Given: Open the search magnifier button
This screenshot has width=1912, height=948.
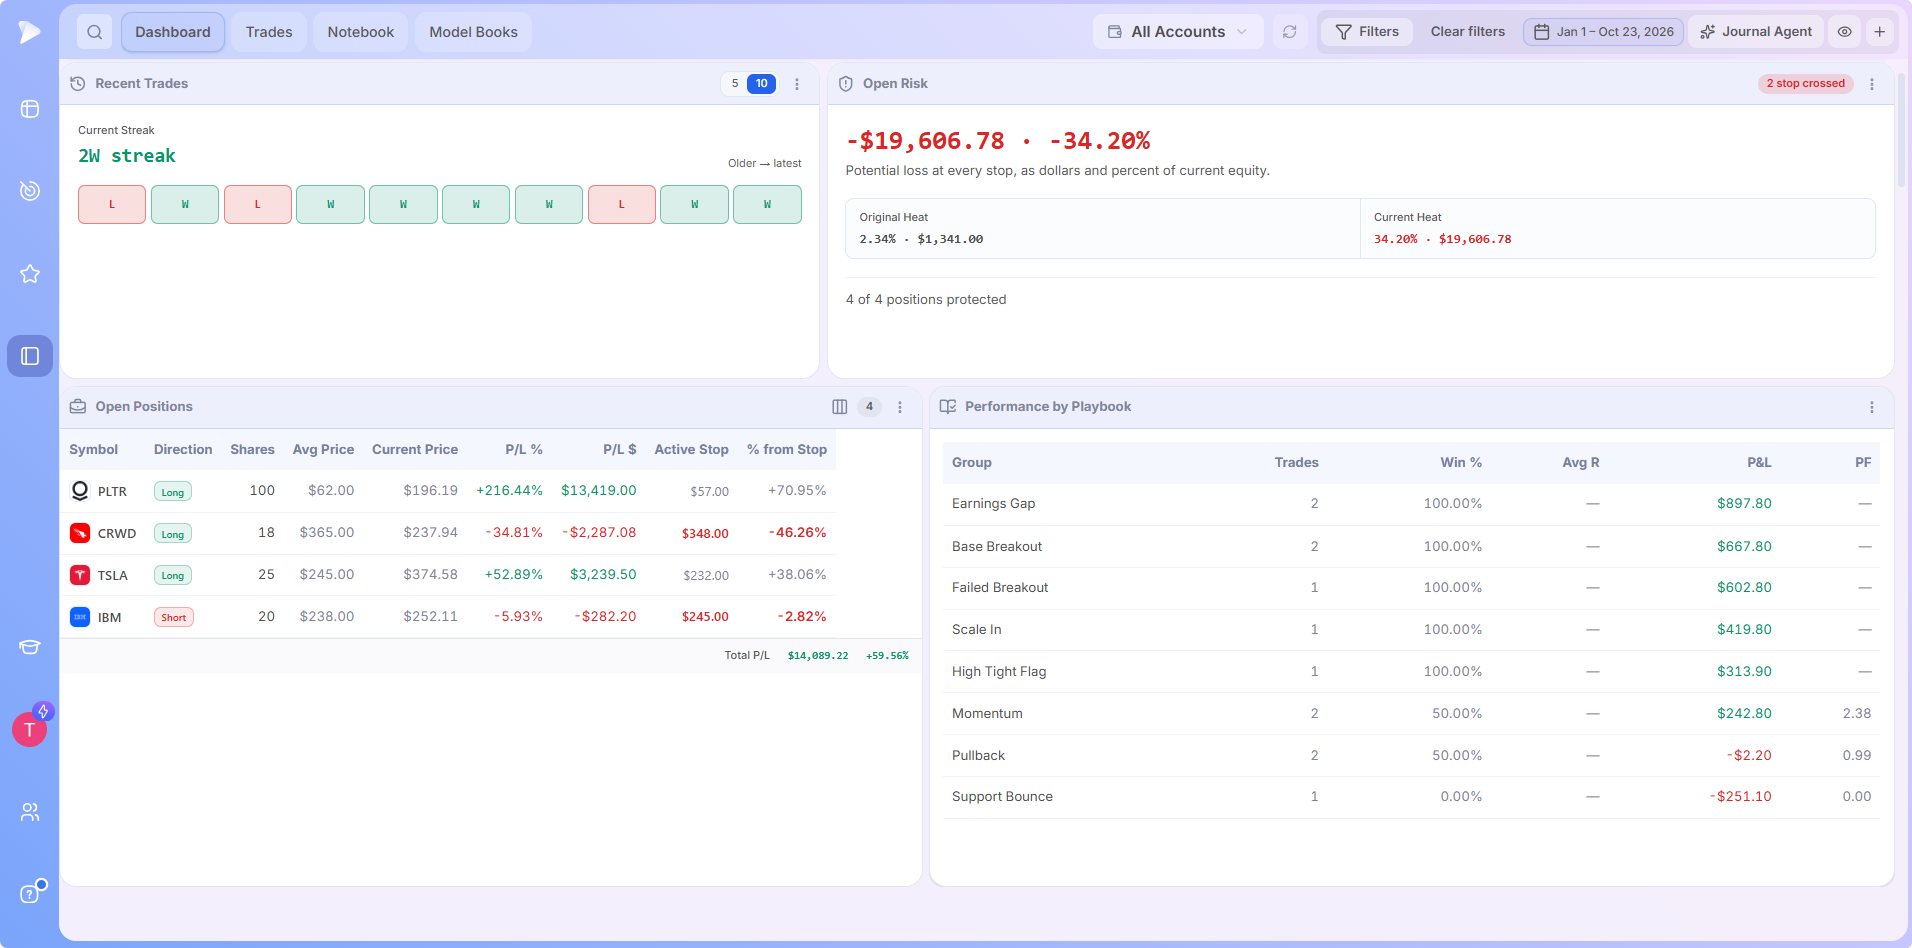Looking at the screenshot, I should click(94, 32).
